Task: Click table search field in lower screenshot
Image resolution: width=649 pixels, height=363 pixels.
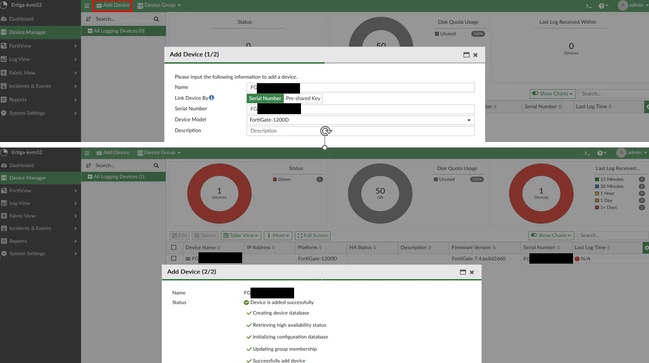Action: point(612,236)
